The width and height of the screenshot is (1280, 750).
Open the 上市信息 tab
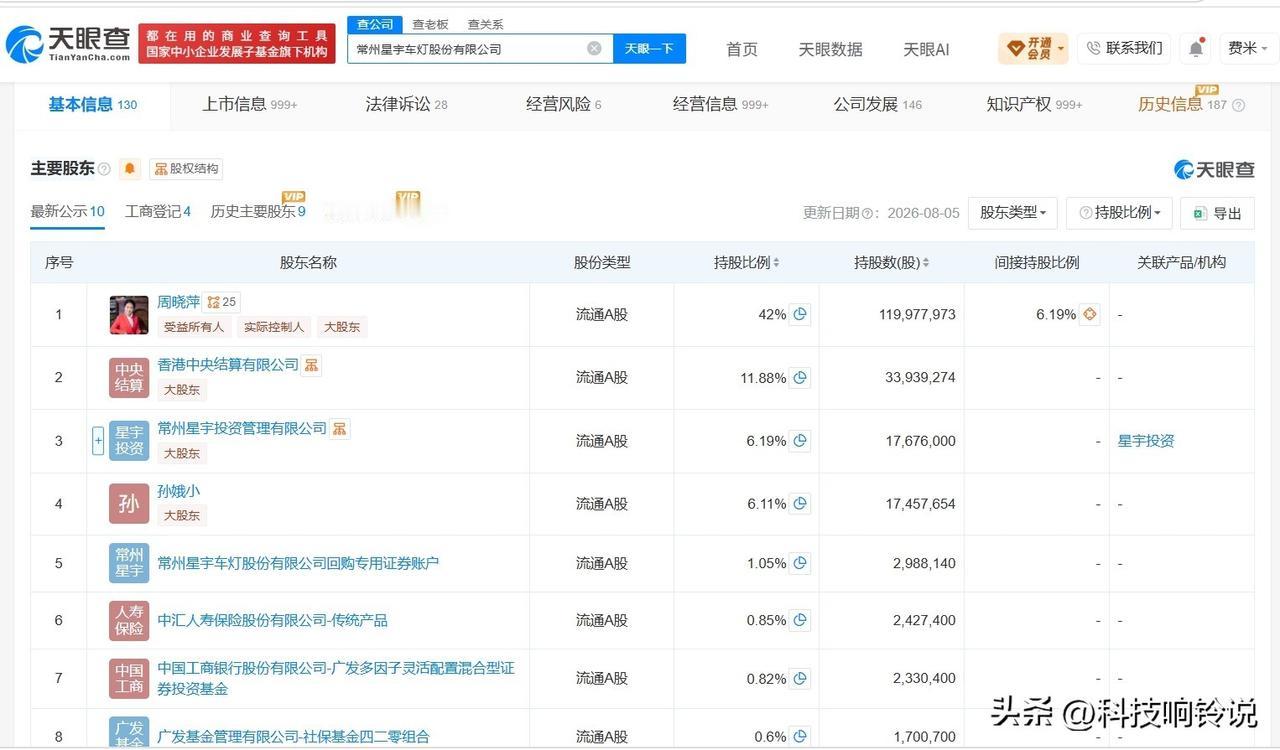(x=250, y=104)
